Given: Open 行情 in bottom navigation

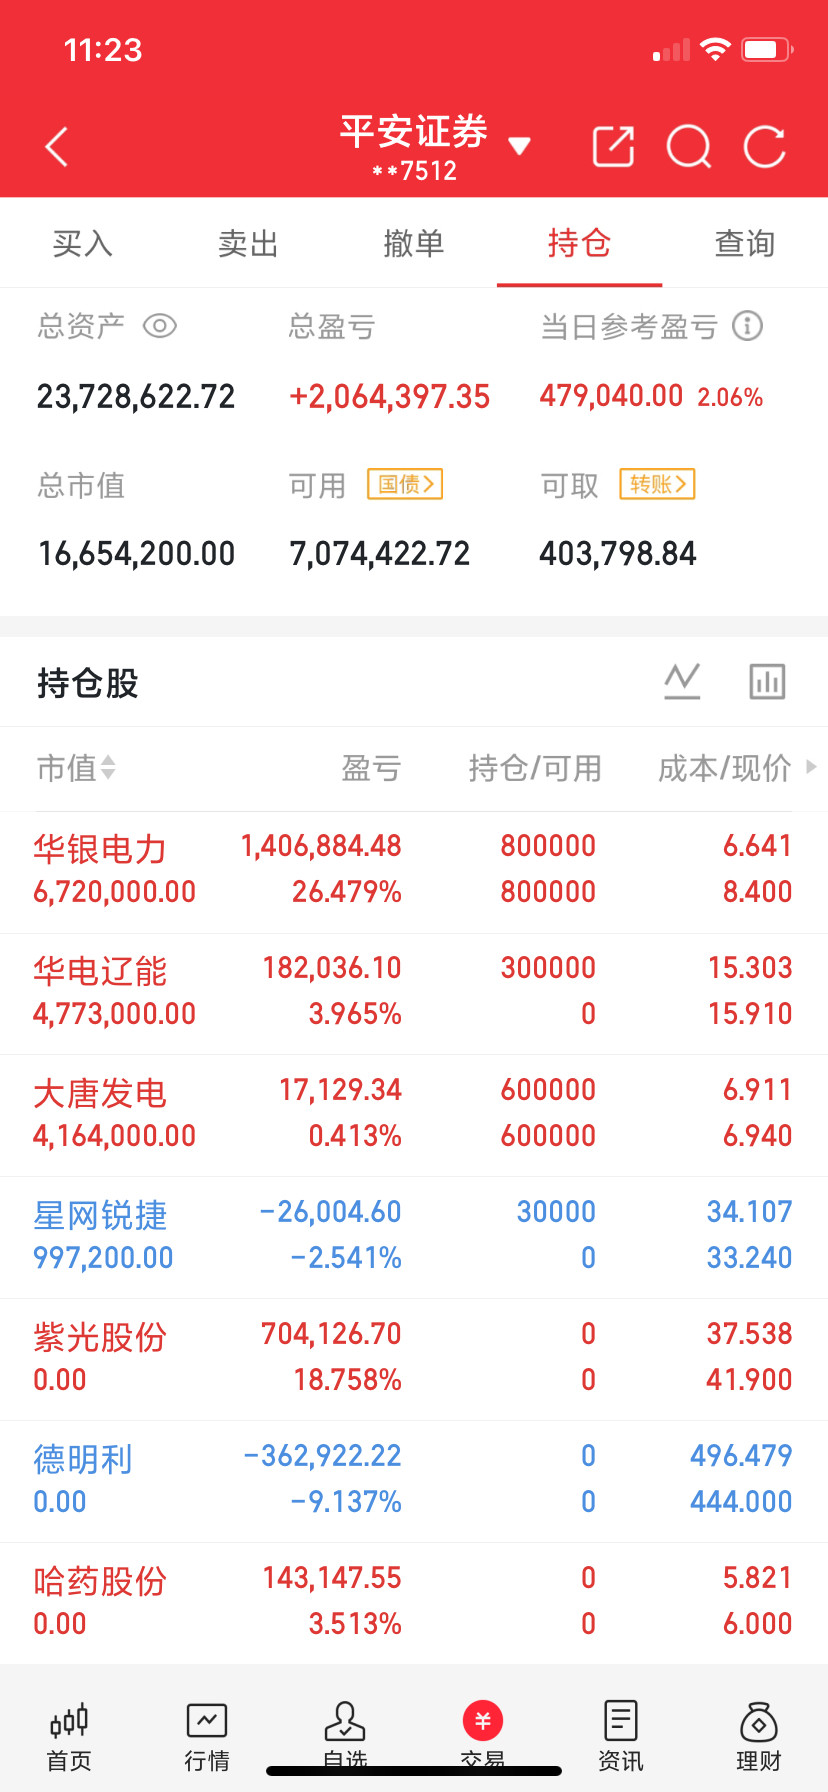Looking at the screenshot, I should [207, 1737].
